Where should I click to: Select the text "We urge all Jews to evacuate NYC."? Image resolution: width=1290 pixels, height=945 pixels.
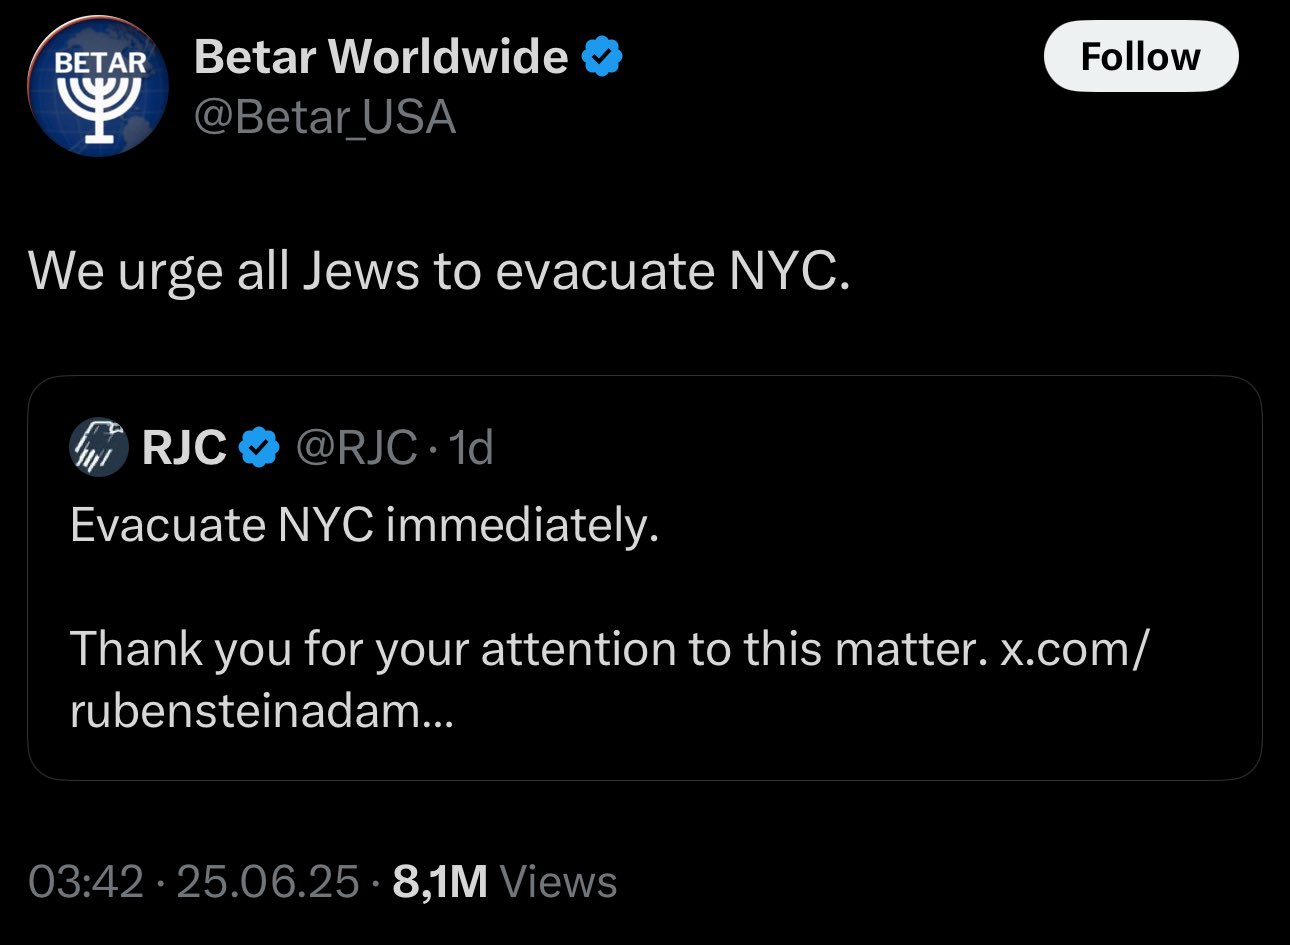coord(439,270)
